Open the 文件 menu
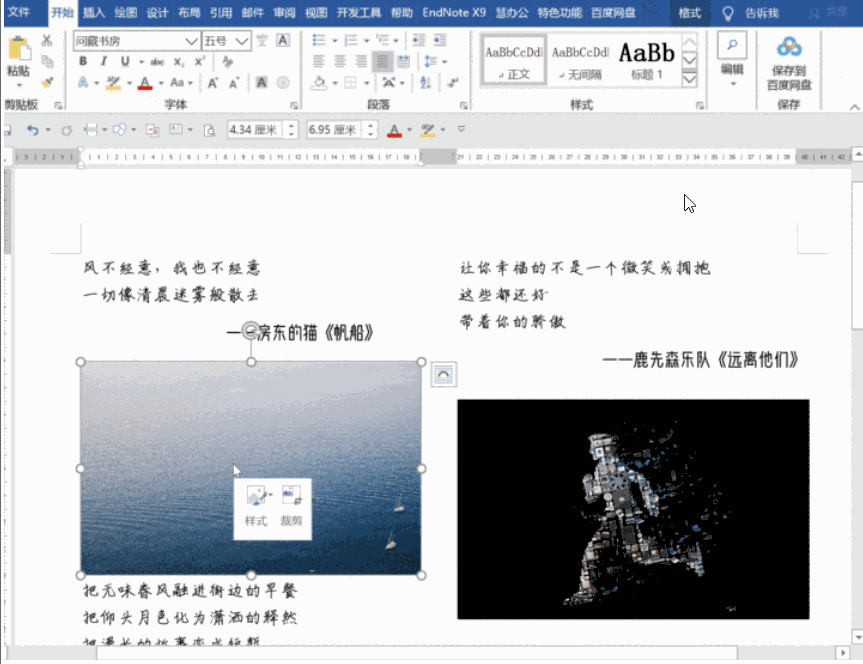 click(19, 13)
